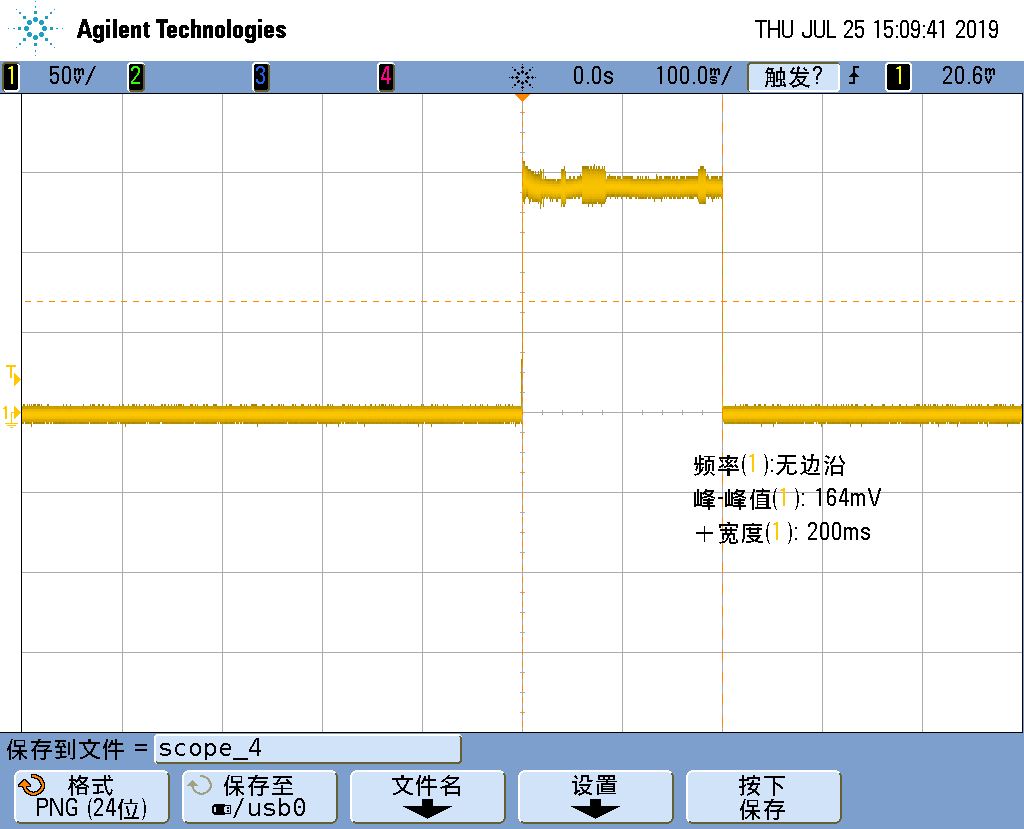Image resolution: width=1024 pixels, height=829 pixels.
Task: Click the trigger source Channel 1 icon
Action: (897, 76)
